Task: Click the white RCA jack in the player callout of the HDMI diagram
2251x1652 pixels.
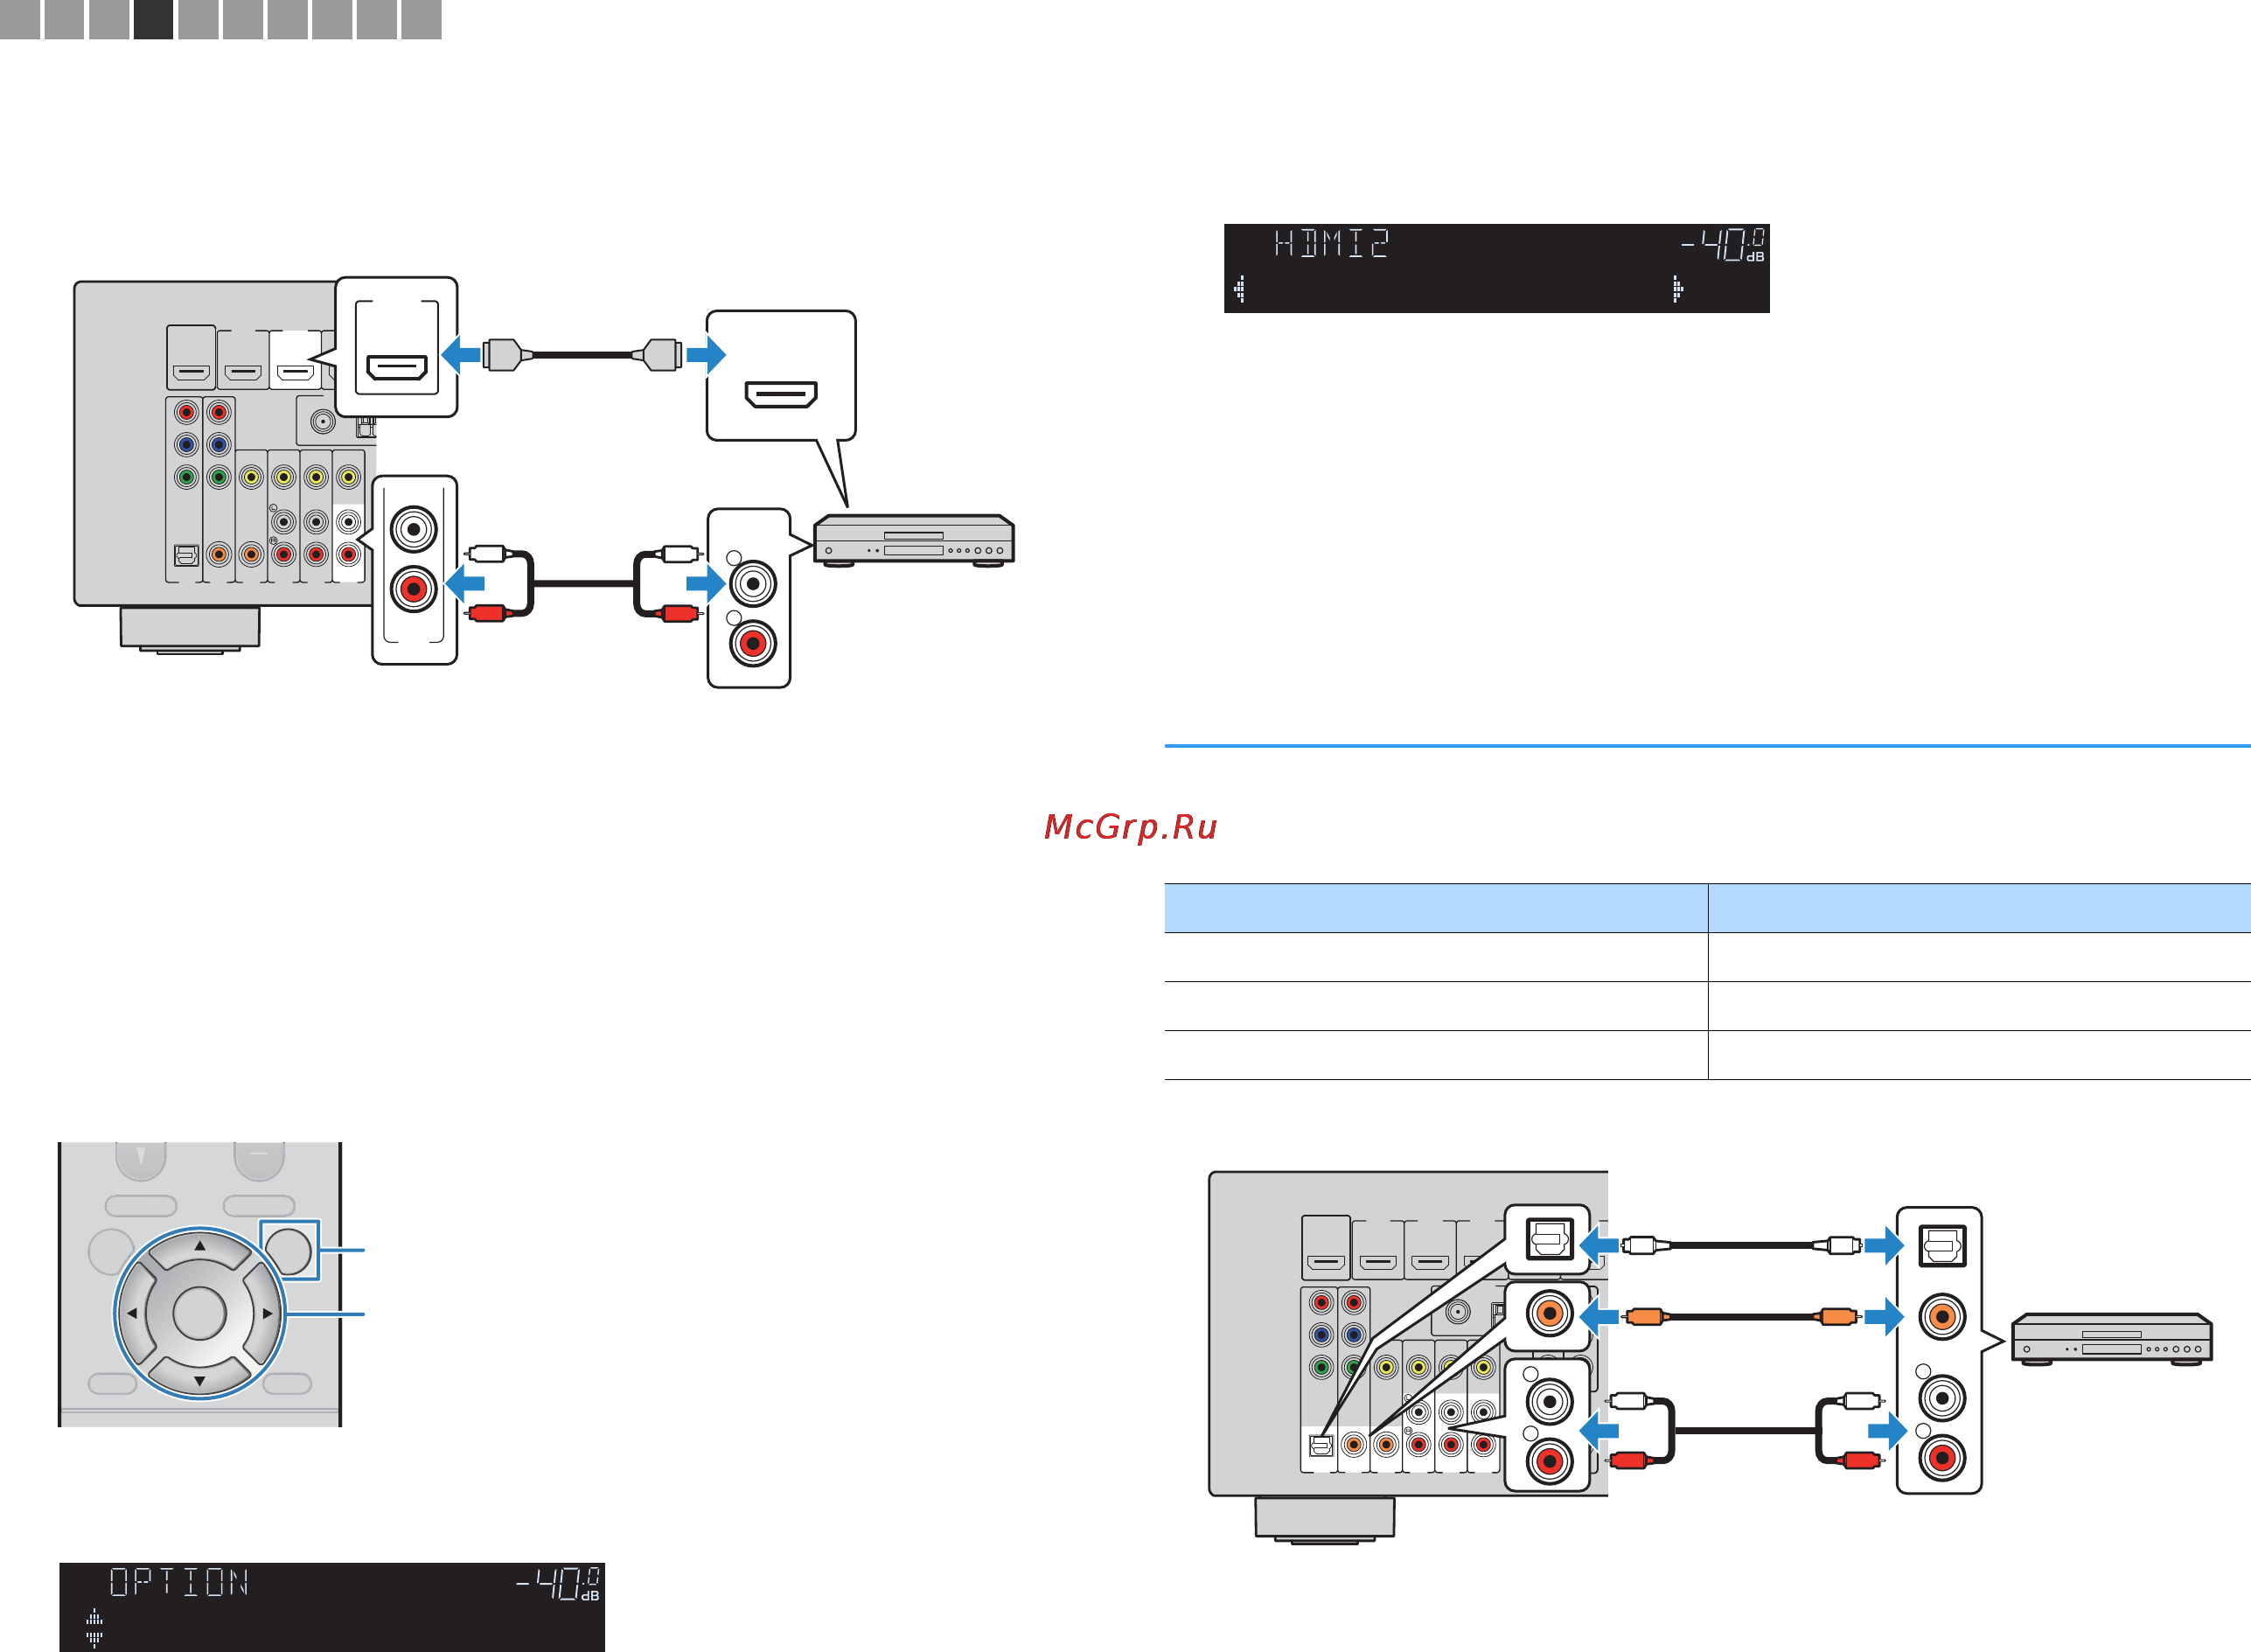Action: click(753, 583)
